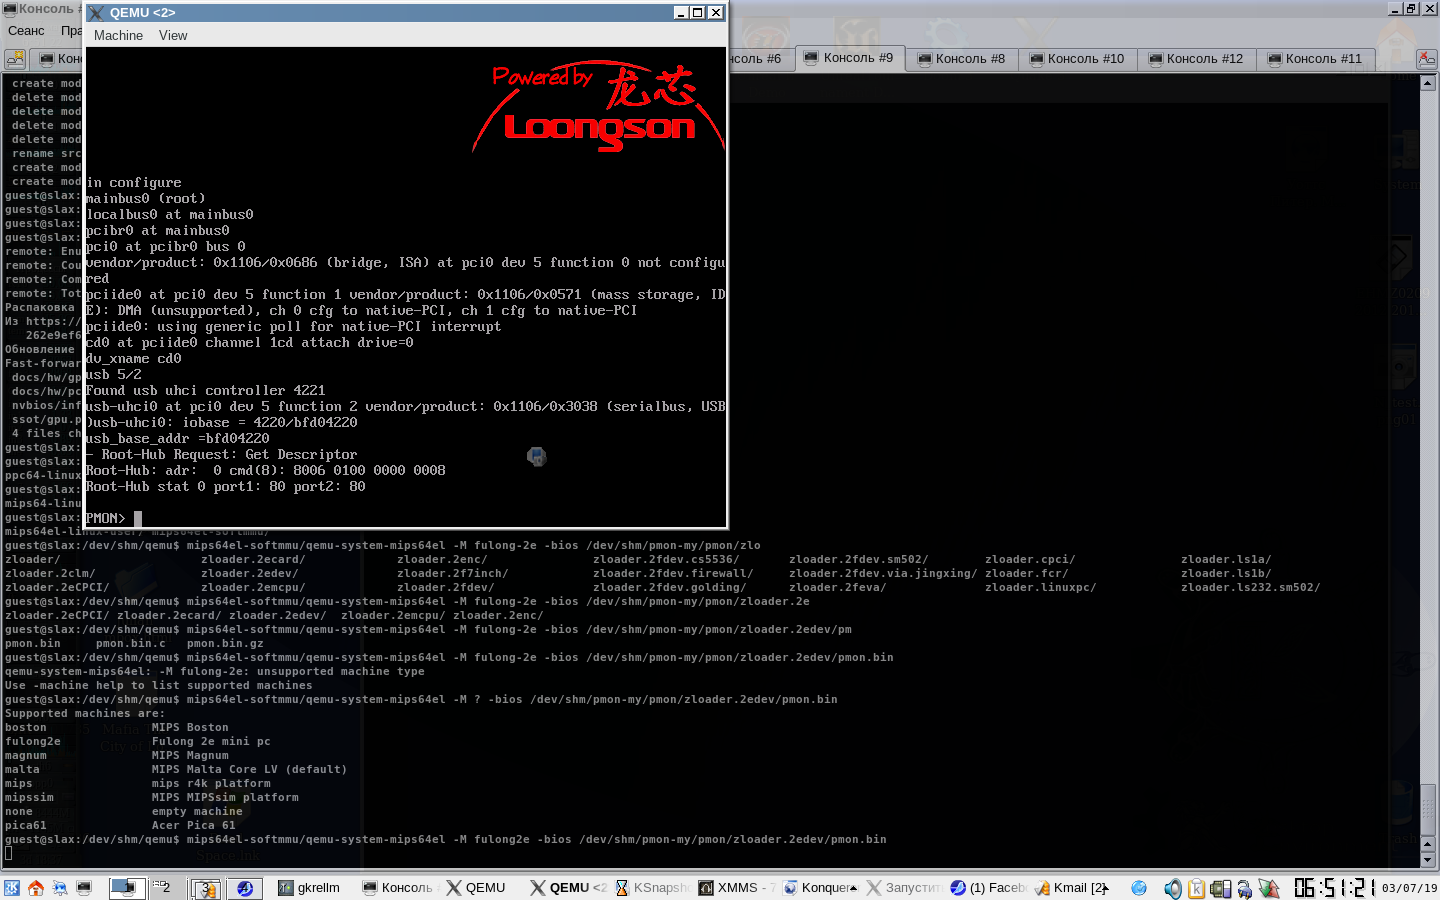
Task: Switch to the Консоль #8 tab
Action: [x=961, y=59]
